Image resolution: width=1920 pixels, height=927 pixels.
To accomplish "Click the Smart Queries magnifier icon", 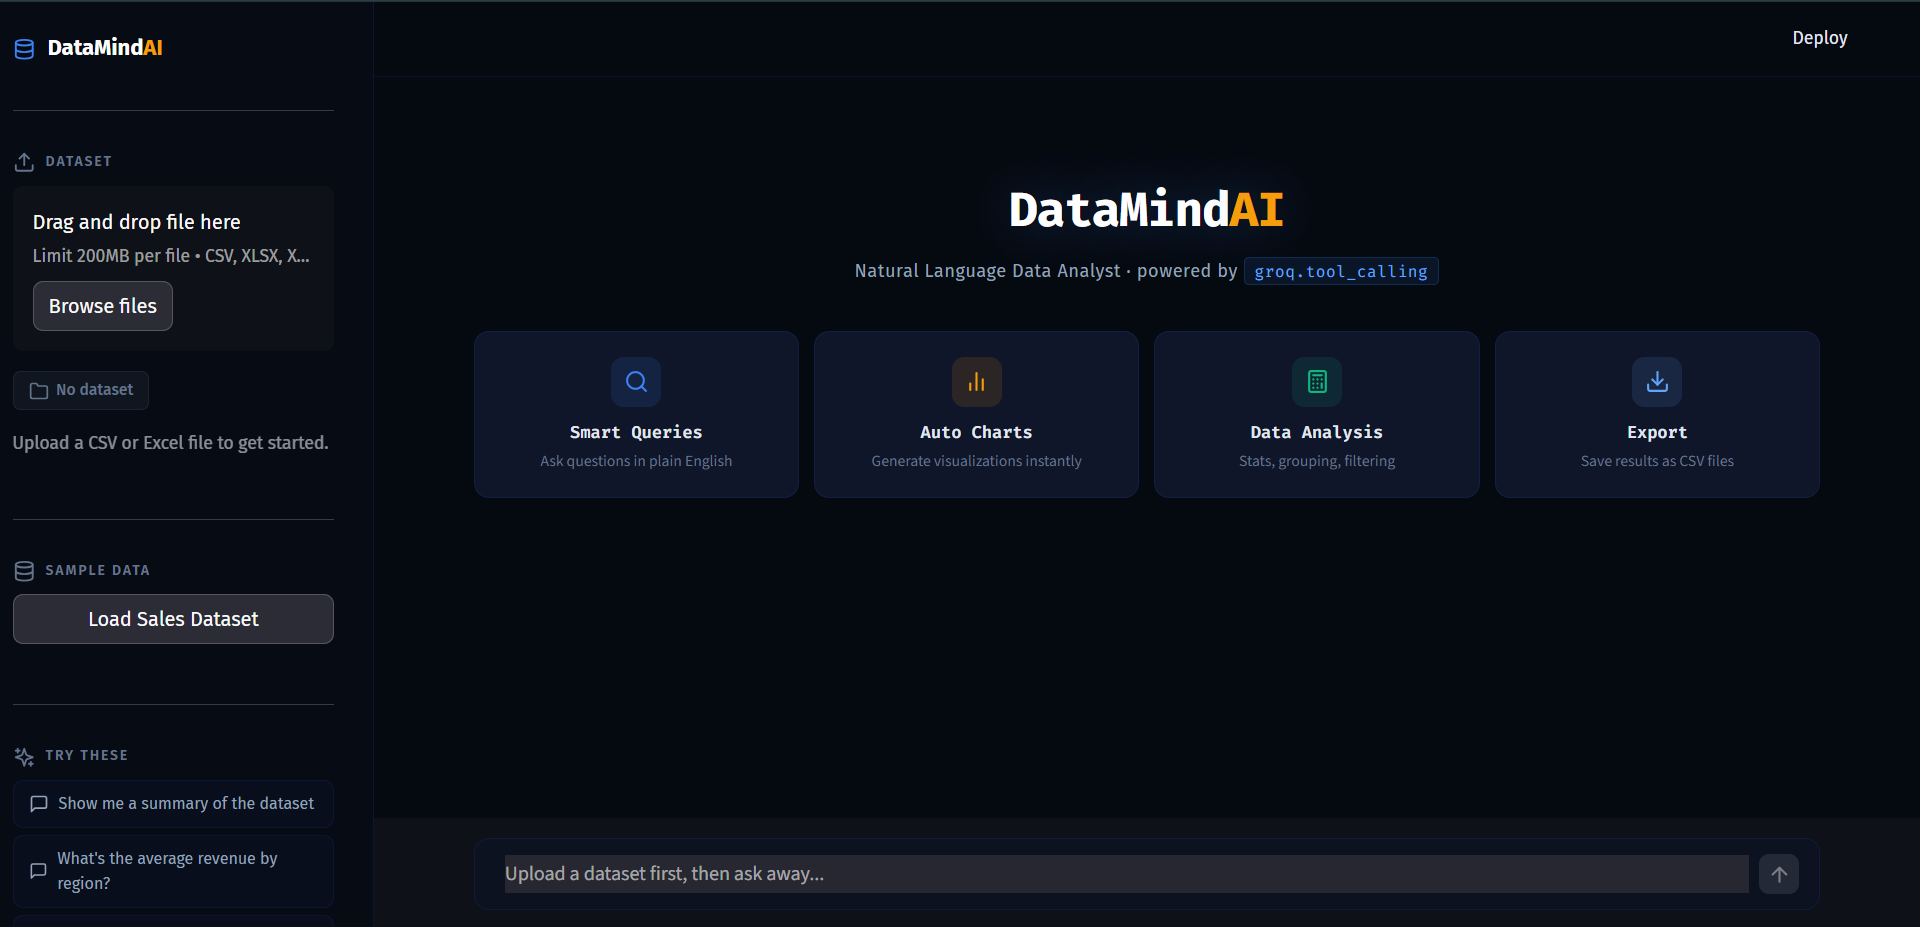I will (636, 382).
